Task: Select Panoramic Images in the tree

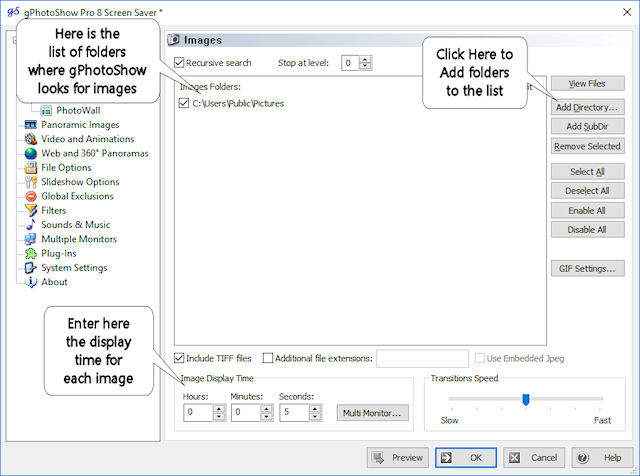Action: pos(80,125)
